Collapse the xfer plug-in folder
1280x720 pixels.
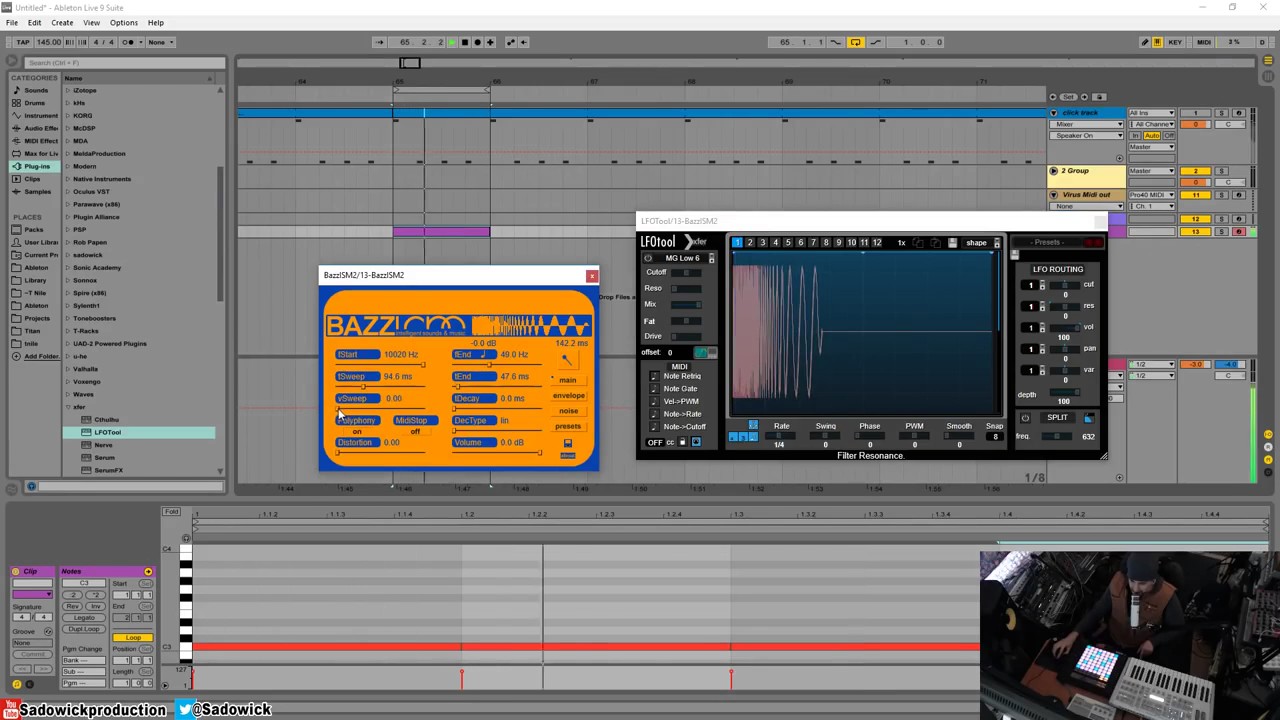68,407
